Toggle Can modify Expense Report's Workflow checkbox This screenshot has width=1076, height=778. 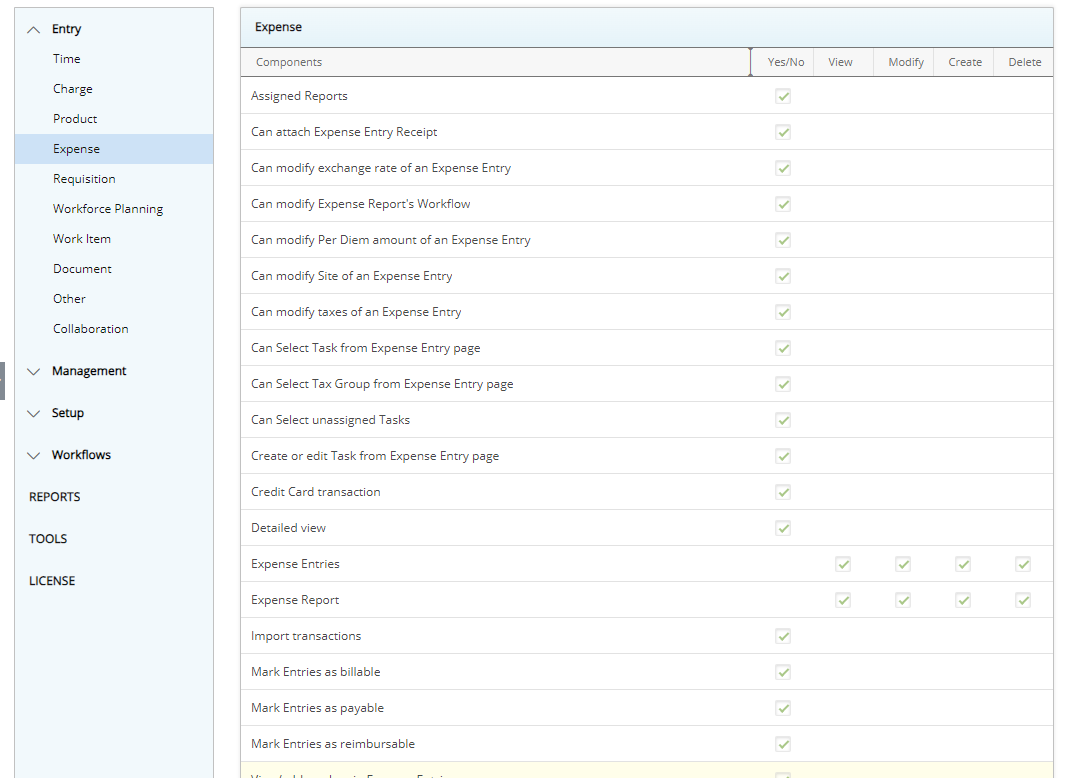(x=783, y=204)
